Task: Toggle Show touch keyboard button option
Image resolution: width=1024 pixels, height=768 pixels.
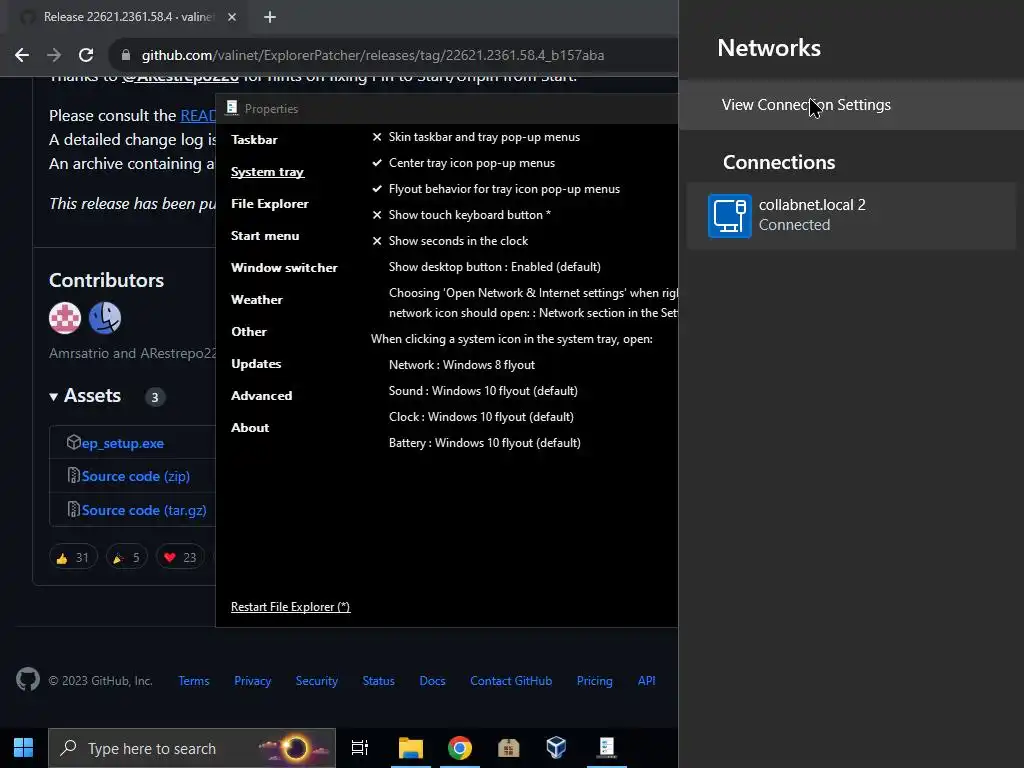Action: [462, 215]
